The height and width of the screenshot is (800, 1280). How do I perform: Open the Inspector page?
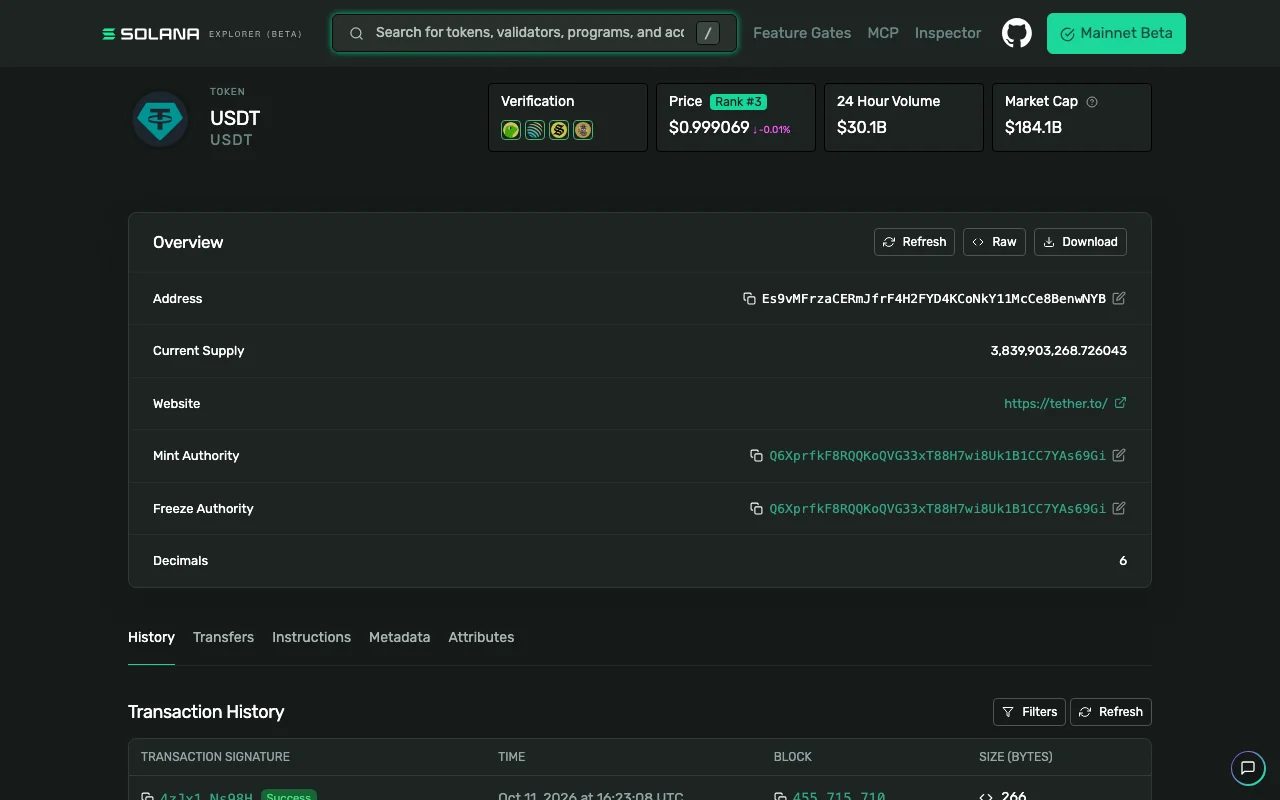pyautogui.click(x=948, y=33)
